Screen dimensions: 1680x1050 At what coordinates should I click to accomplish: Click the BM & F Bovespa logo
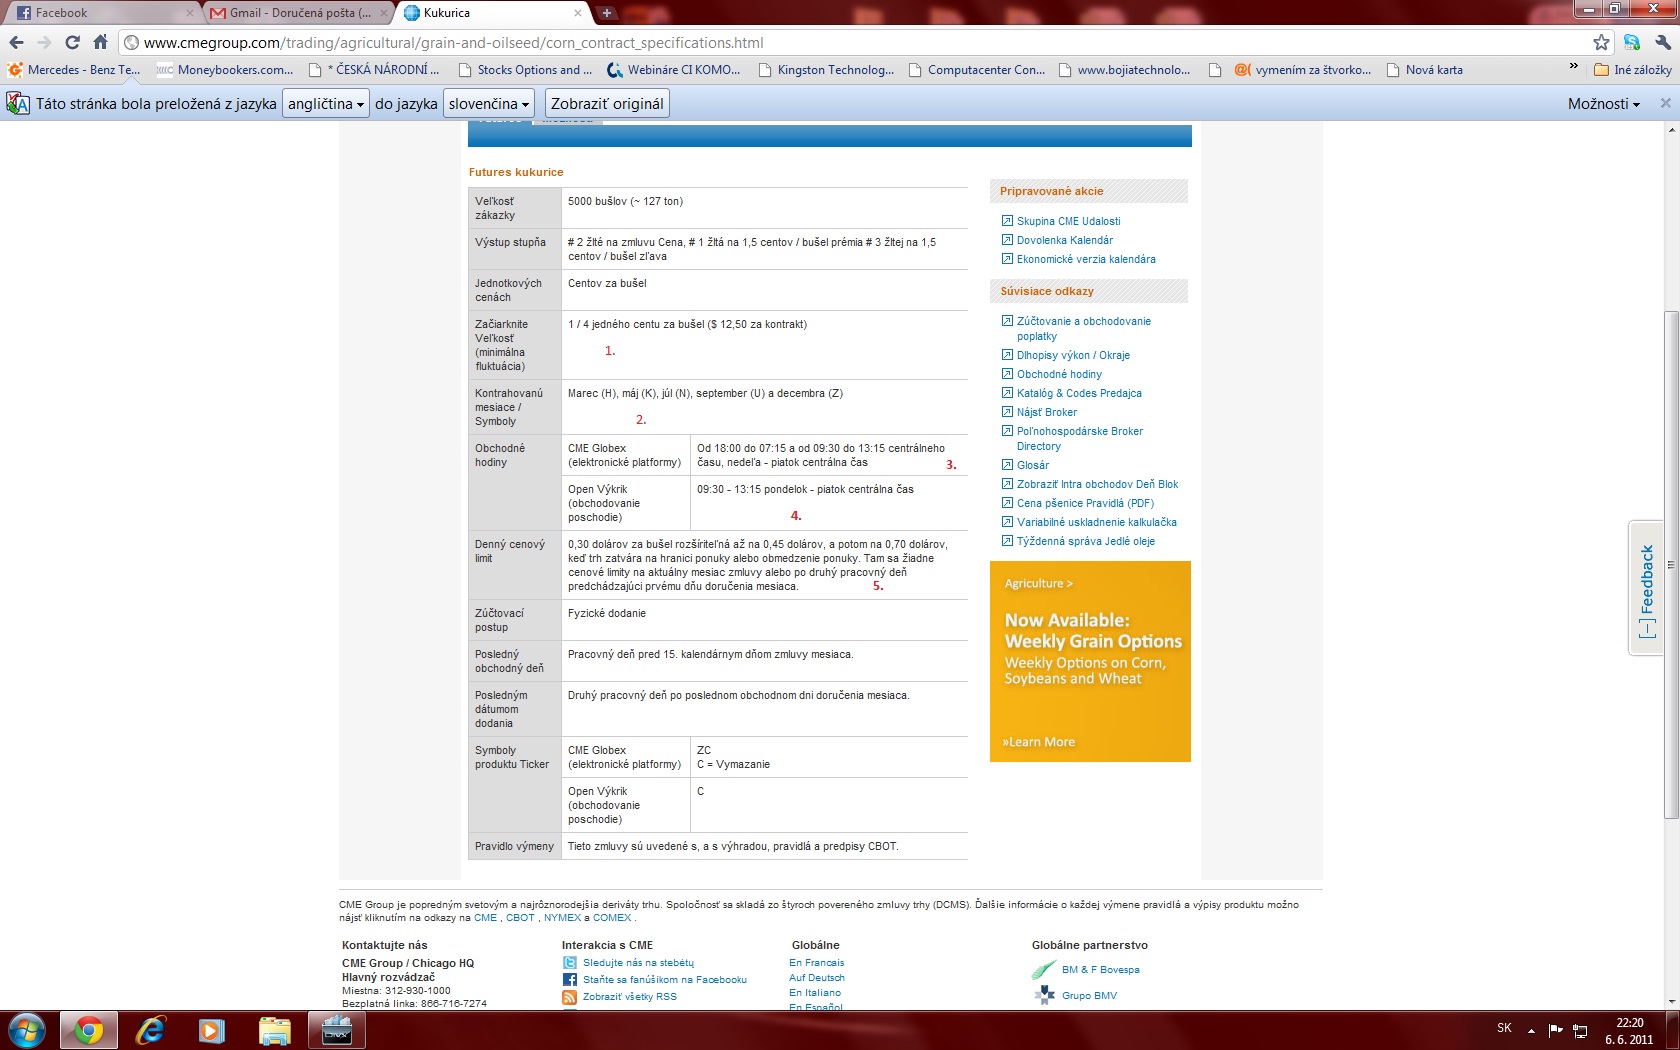1044,970
